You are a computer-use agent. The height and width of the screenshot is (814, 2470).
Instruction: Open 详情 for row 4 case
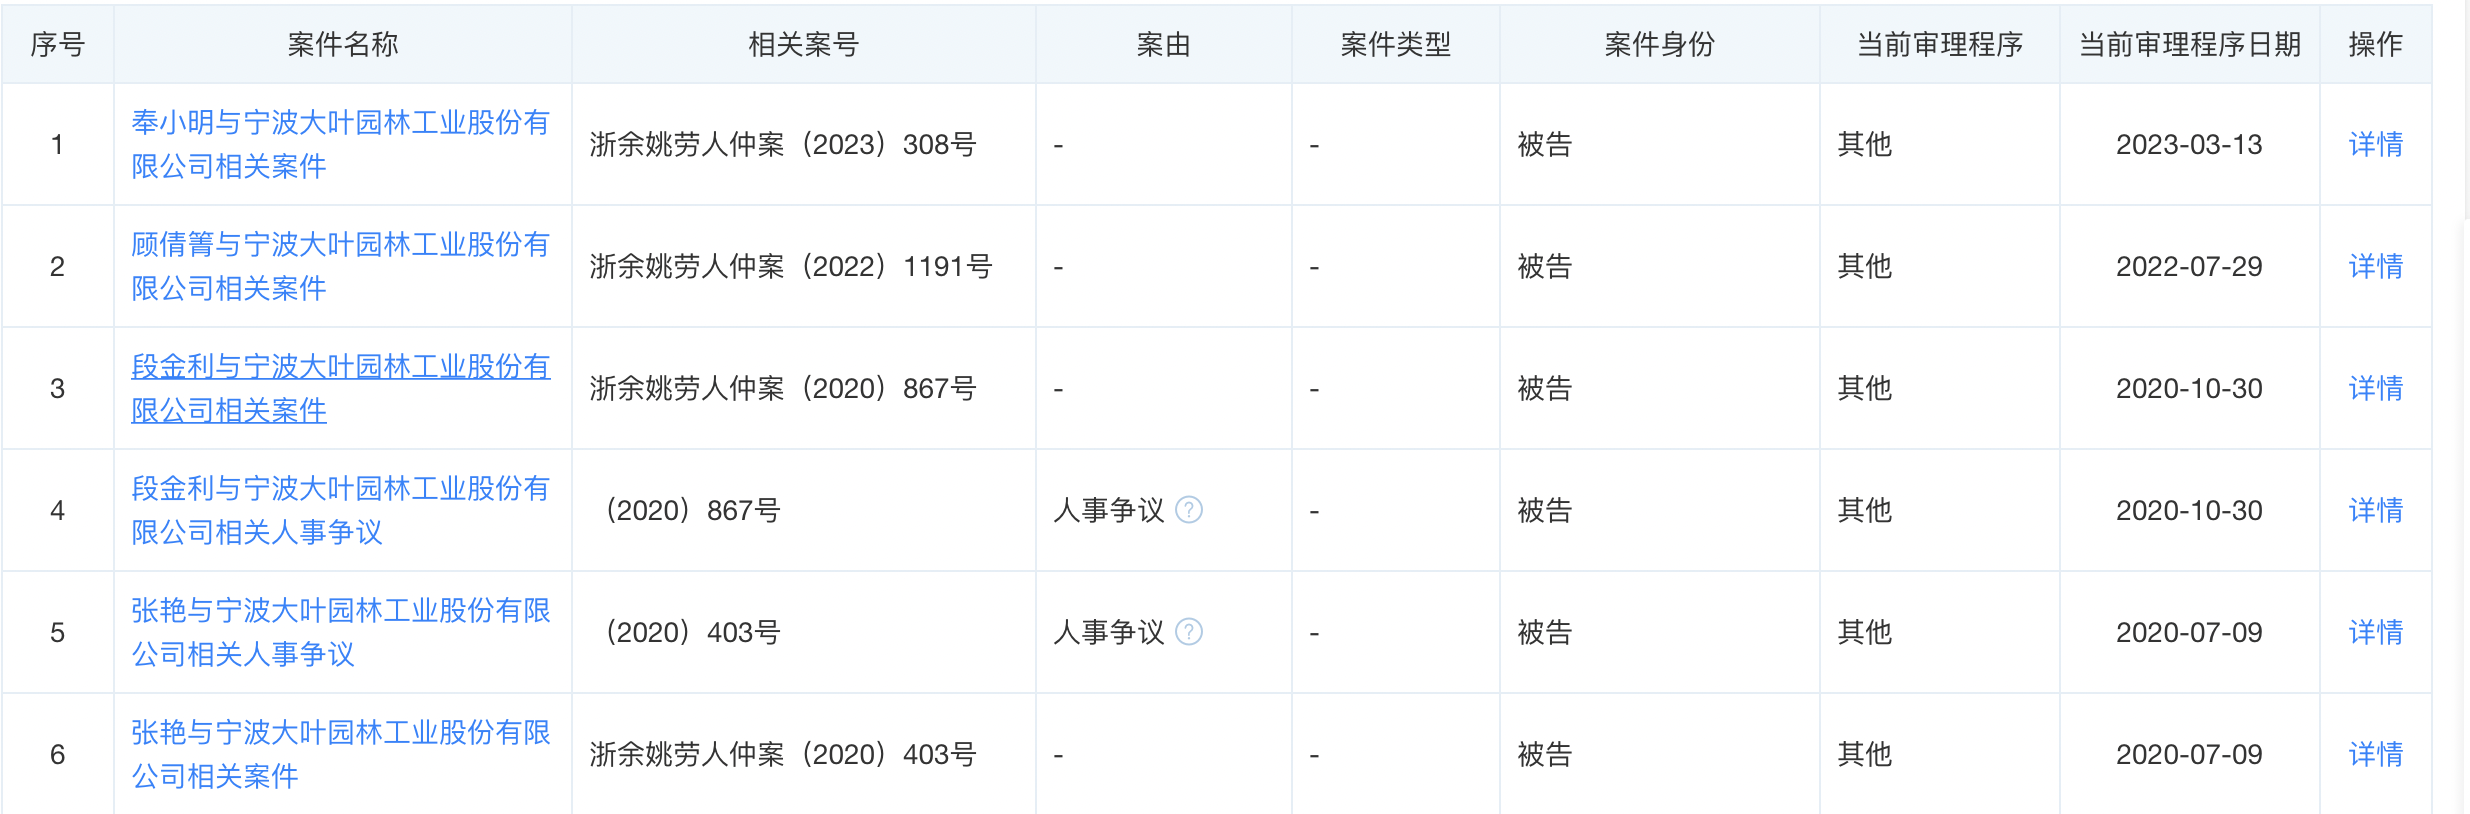click(x=2375, y=510)
